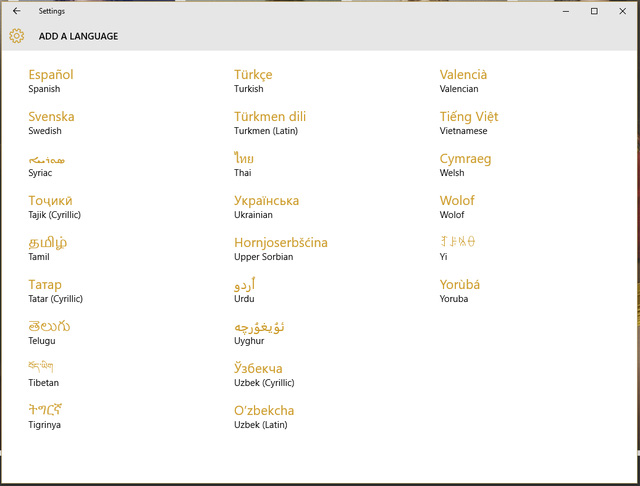Click the back arrow in title bar
Viewport: 640px width, 486px height.
pyautogui.click(x=16, y=11)
